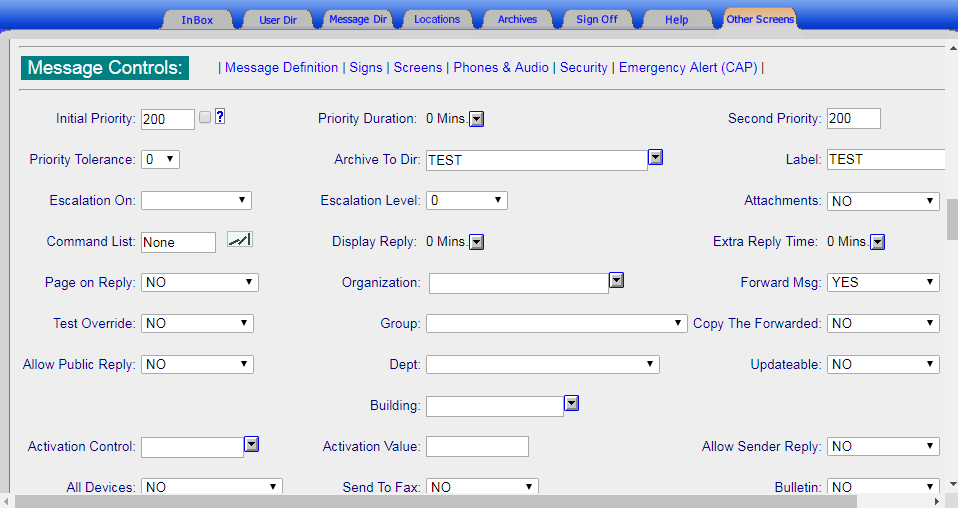Expand the Priority Tolerance dropdown
The height and width of the screenshot is (508, 958).
pyautogui.click(x=160, y=160)
